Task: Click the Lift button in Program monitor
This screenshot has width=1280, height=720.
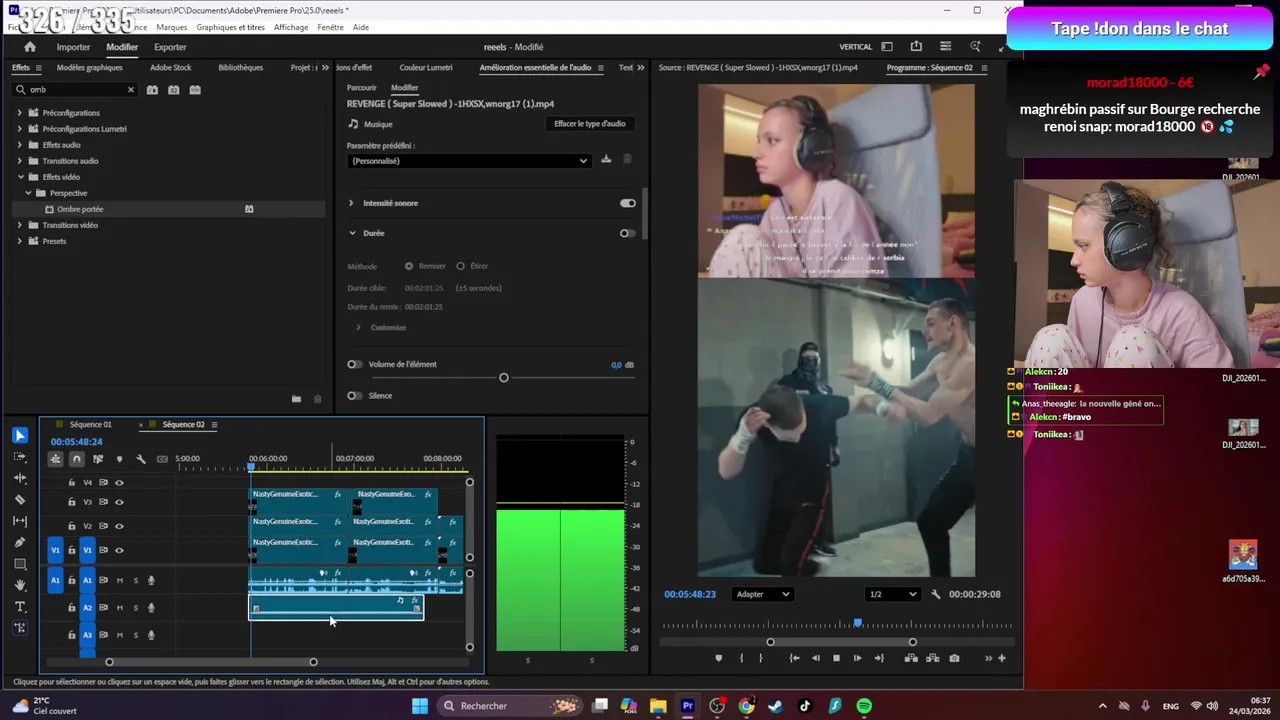Action: (911, 658)
